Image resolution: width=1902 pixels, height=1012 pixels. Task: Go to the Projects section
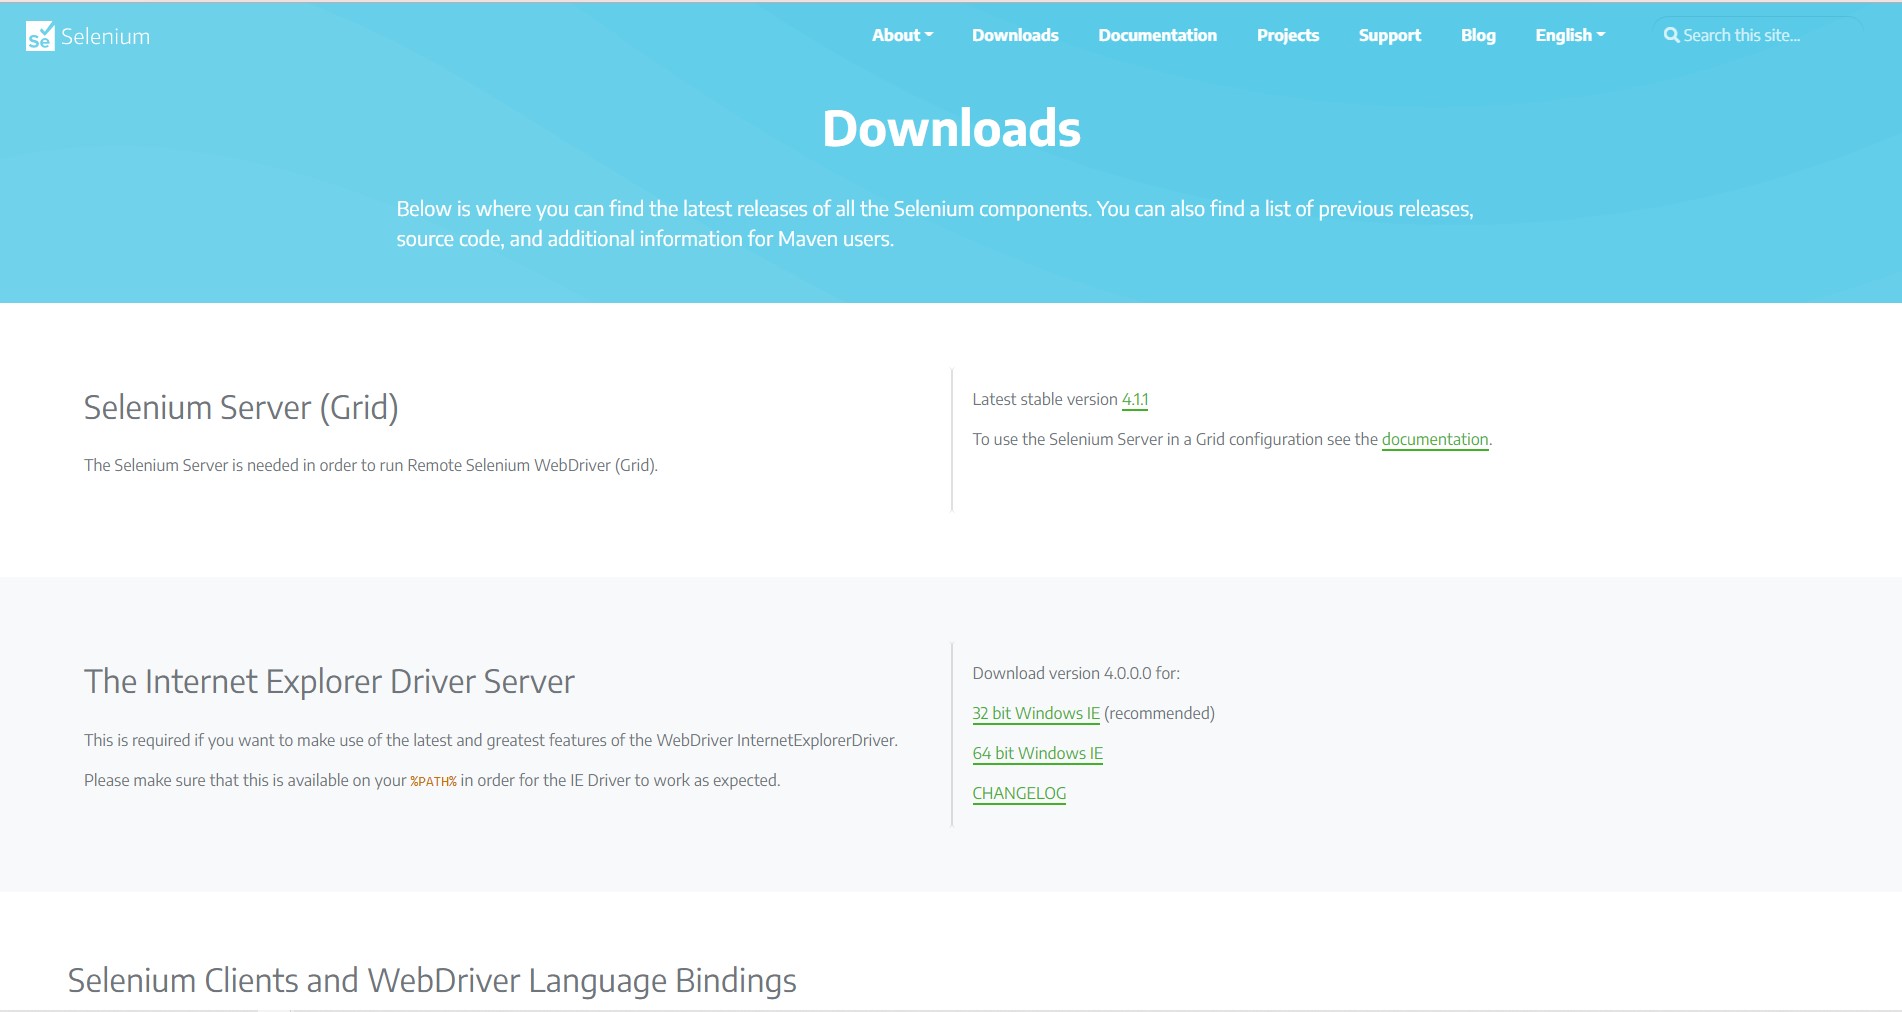(x=1287, y=34)
